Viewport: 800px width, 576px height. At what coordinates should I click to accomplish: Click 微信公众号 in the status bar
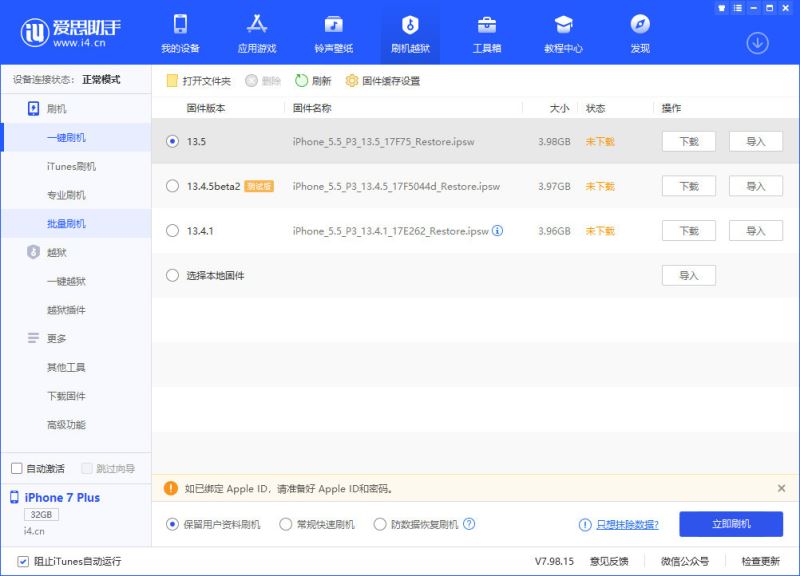685,561
